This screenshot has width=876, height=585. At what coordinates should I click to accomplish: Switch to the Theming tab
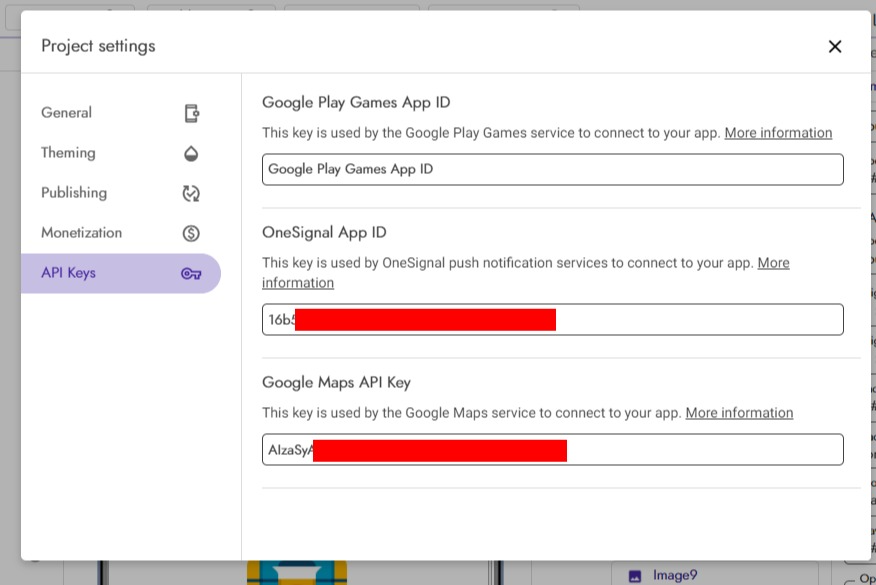pos(68,153)
